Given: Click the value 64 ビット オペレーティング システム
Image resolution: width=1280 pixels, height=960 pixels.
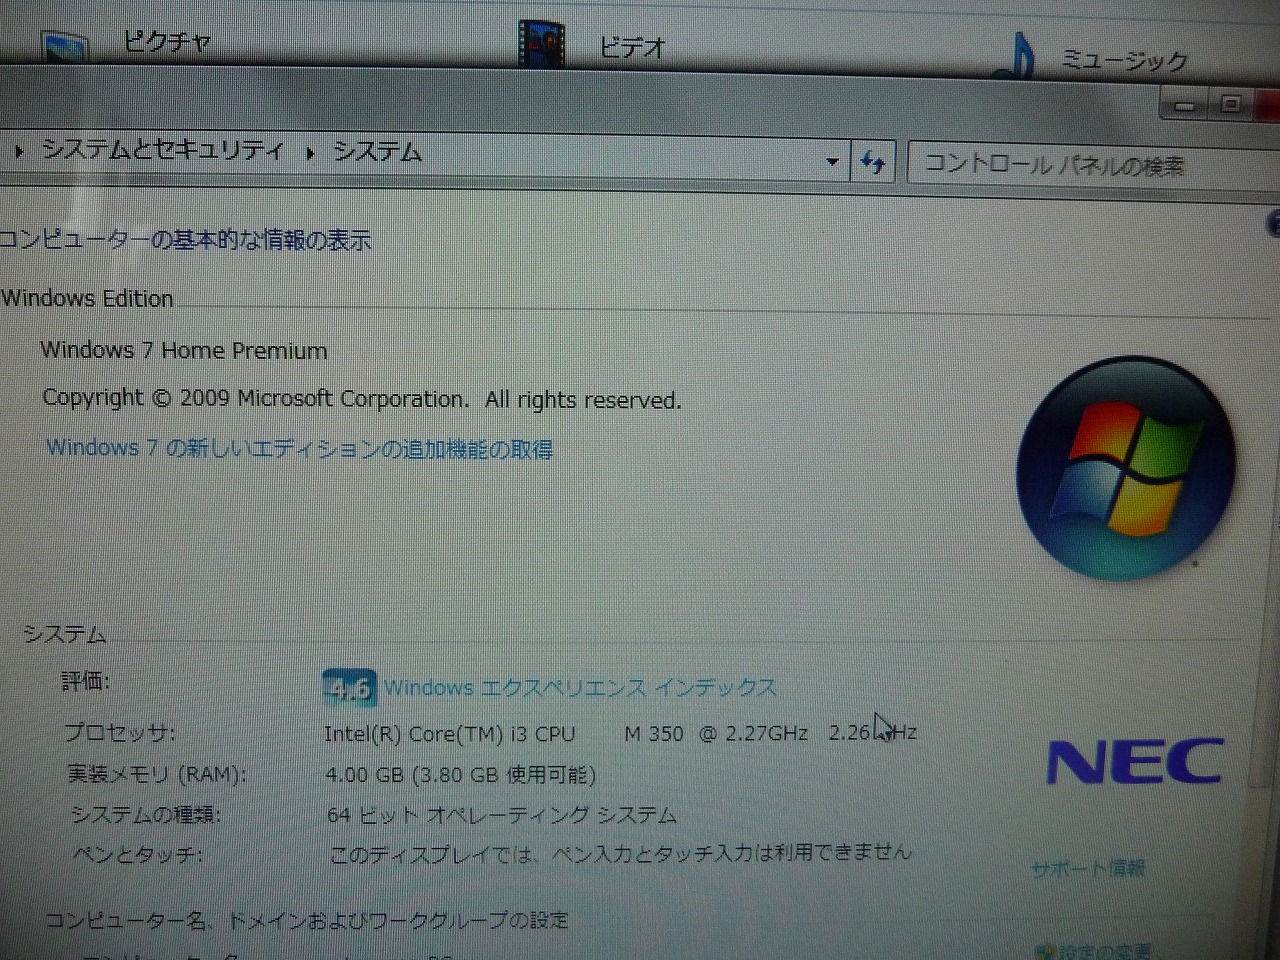Looking at the screenshot, I should coord(502,815).
